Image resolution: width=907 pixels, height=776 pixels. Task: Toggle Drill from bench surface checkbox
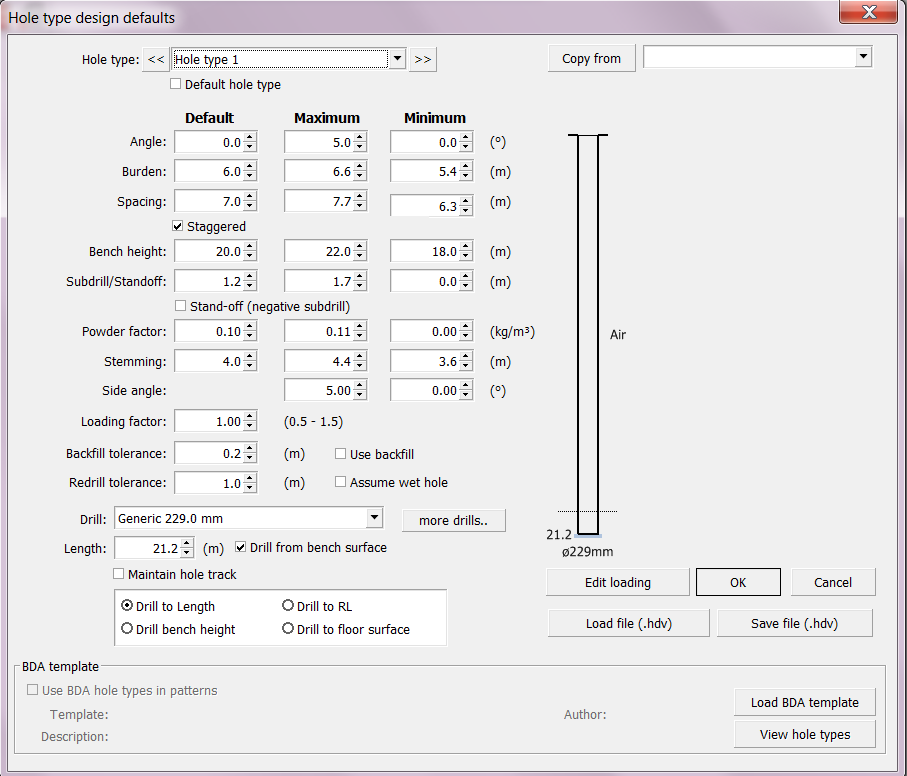tap(241, 547)
